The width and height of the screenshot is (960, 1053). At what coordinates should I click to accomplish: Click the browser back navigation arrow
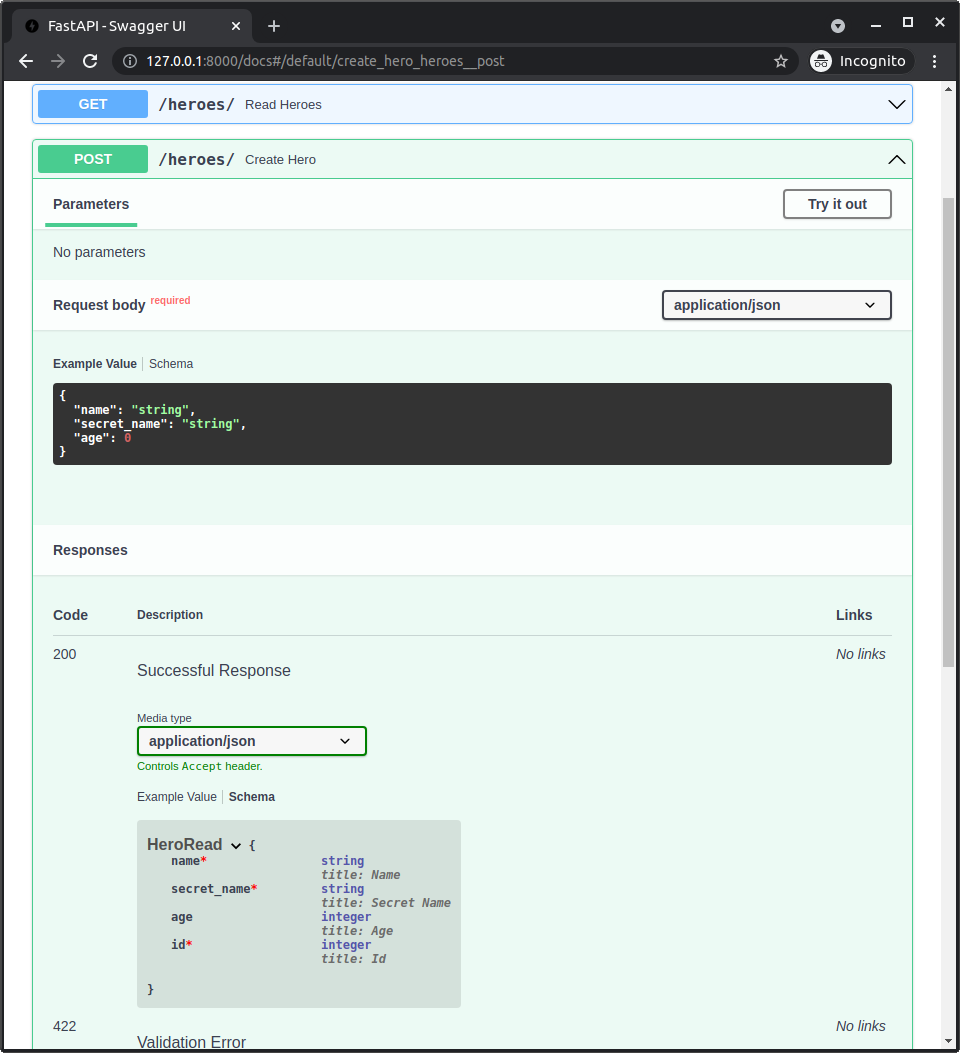[x=25, y=60]
